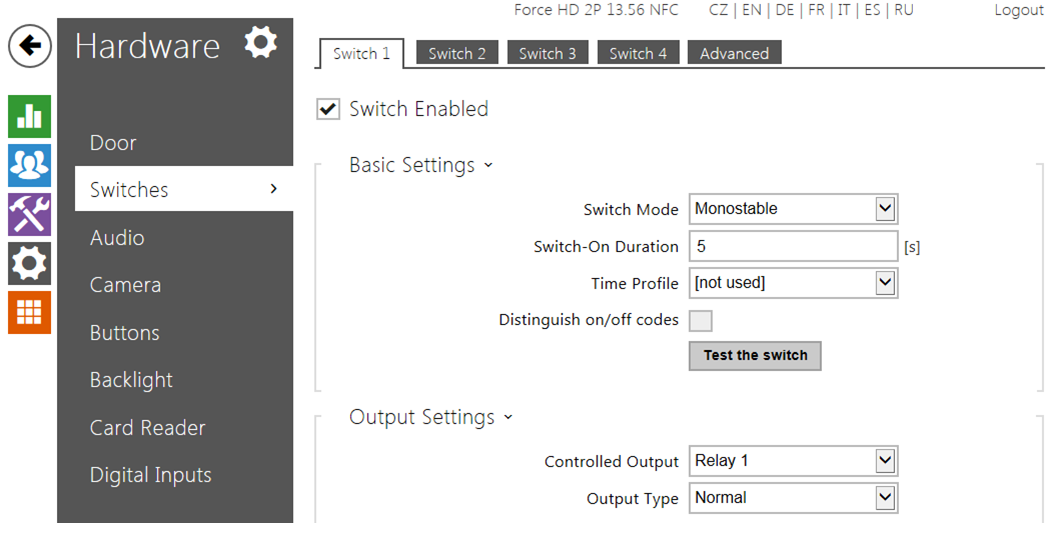
Task: Switch to the Switch 2 tab
Action: pyautogui.click(x=457, y=54)
